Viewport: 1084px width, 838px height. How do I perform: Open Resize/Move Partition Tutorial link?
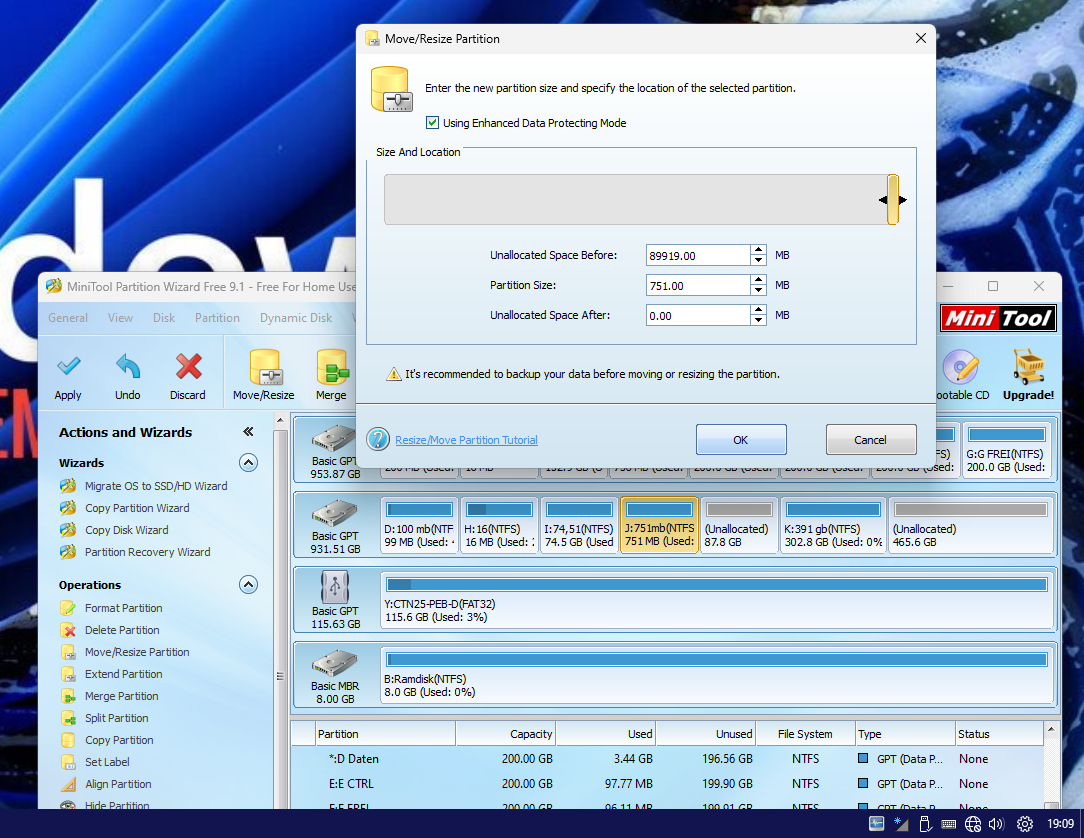coord(466,440)
